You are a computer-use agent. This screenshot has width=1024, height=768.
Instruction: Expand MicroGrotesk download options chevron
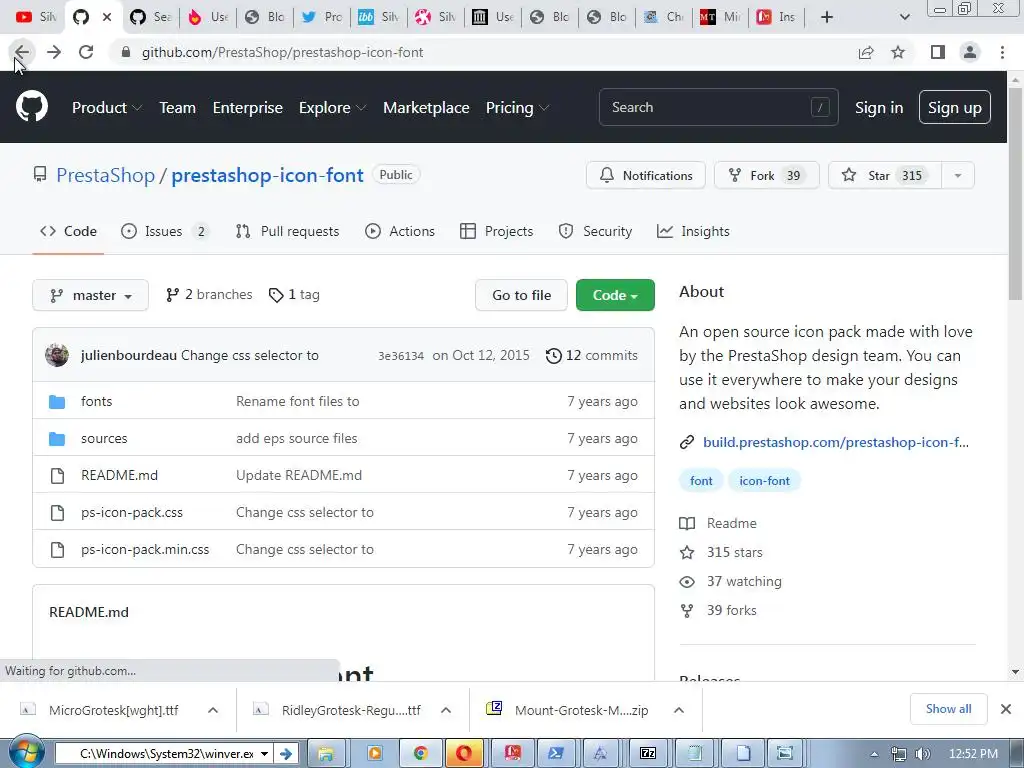(213, 710)
